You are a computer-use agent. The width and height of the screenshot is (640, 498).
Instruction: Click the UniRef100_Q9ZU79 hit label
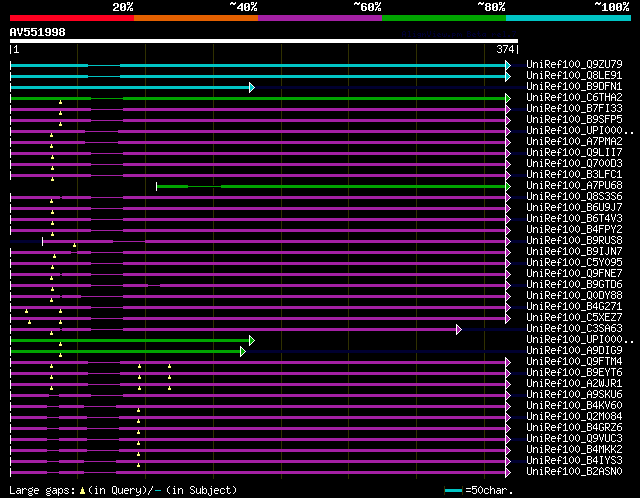coord(574,64)
